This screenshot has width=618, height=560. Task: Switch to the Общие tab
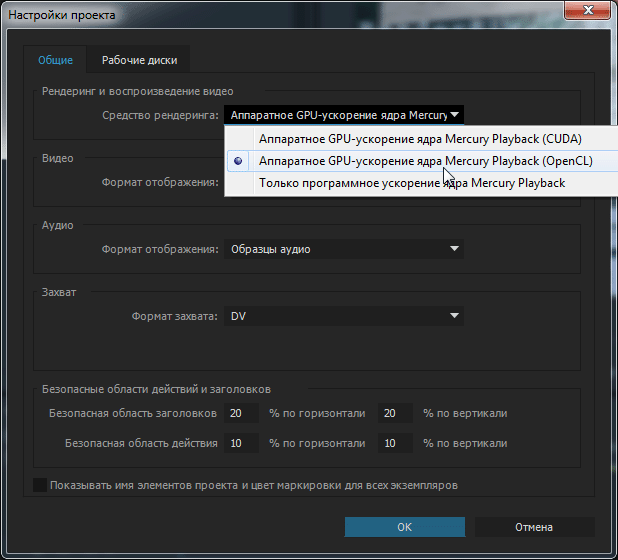pos(55,60)
